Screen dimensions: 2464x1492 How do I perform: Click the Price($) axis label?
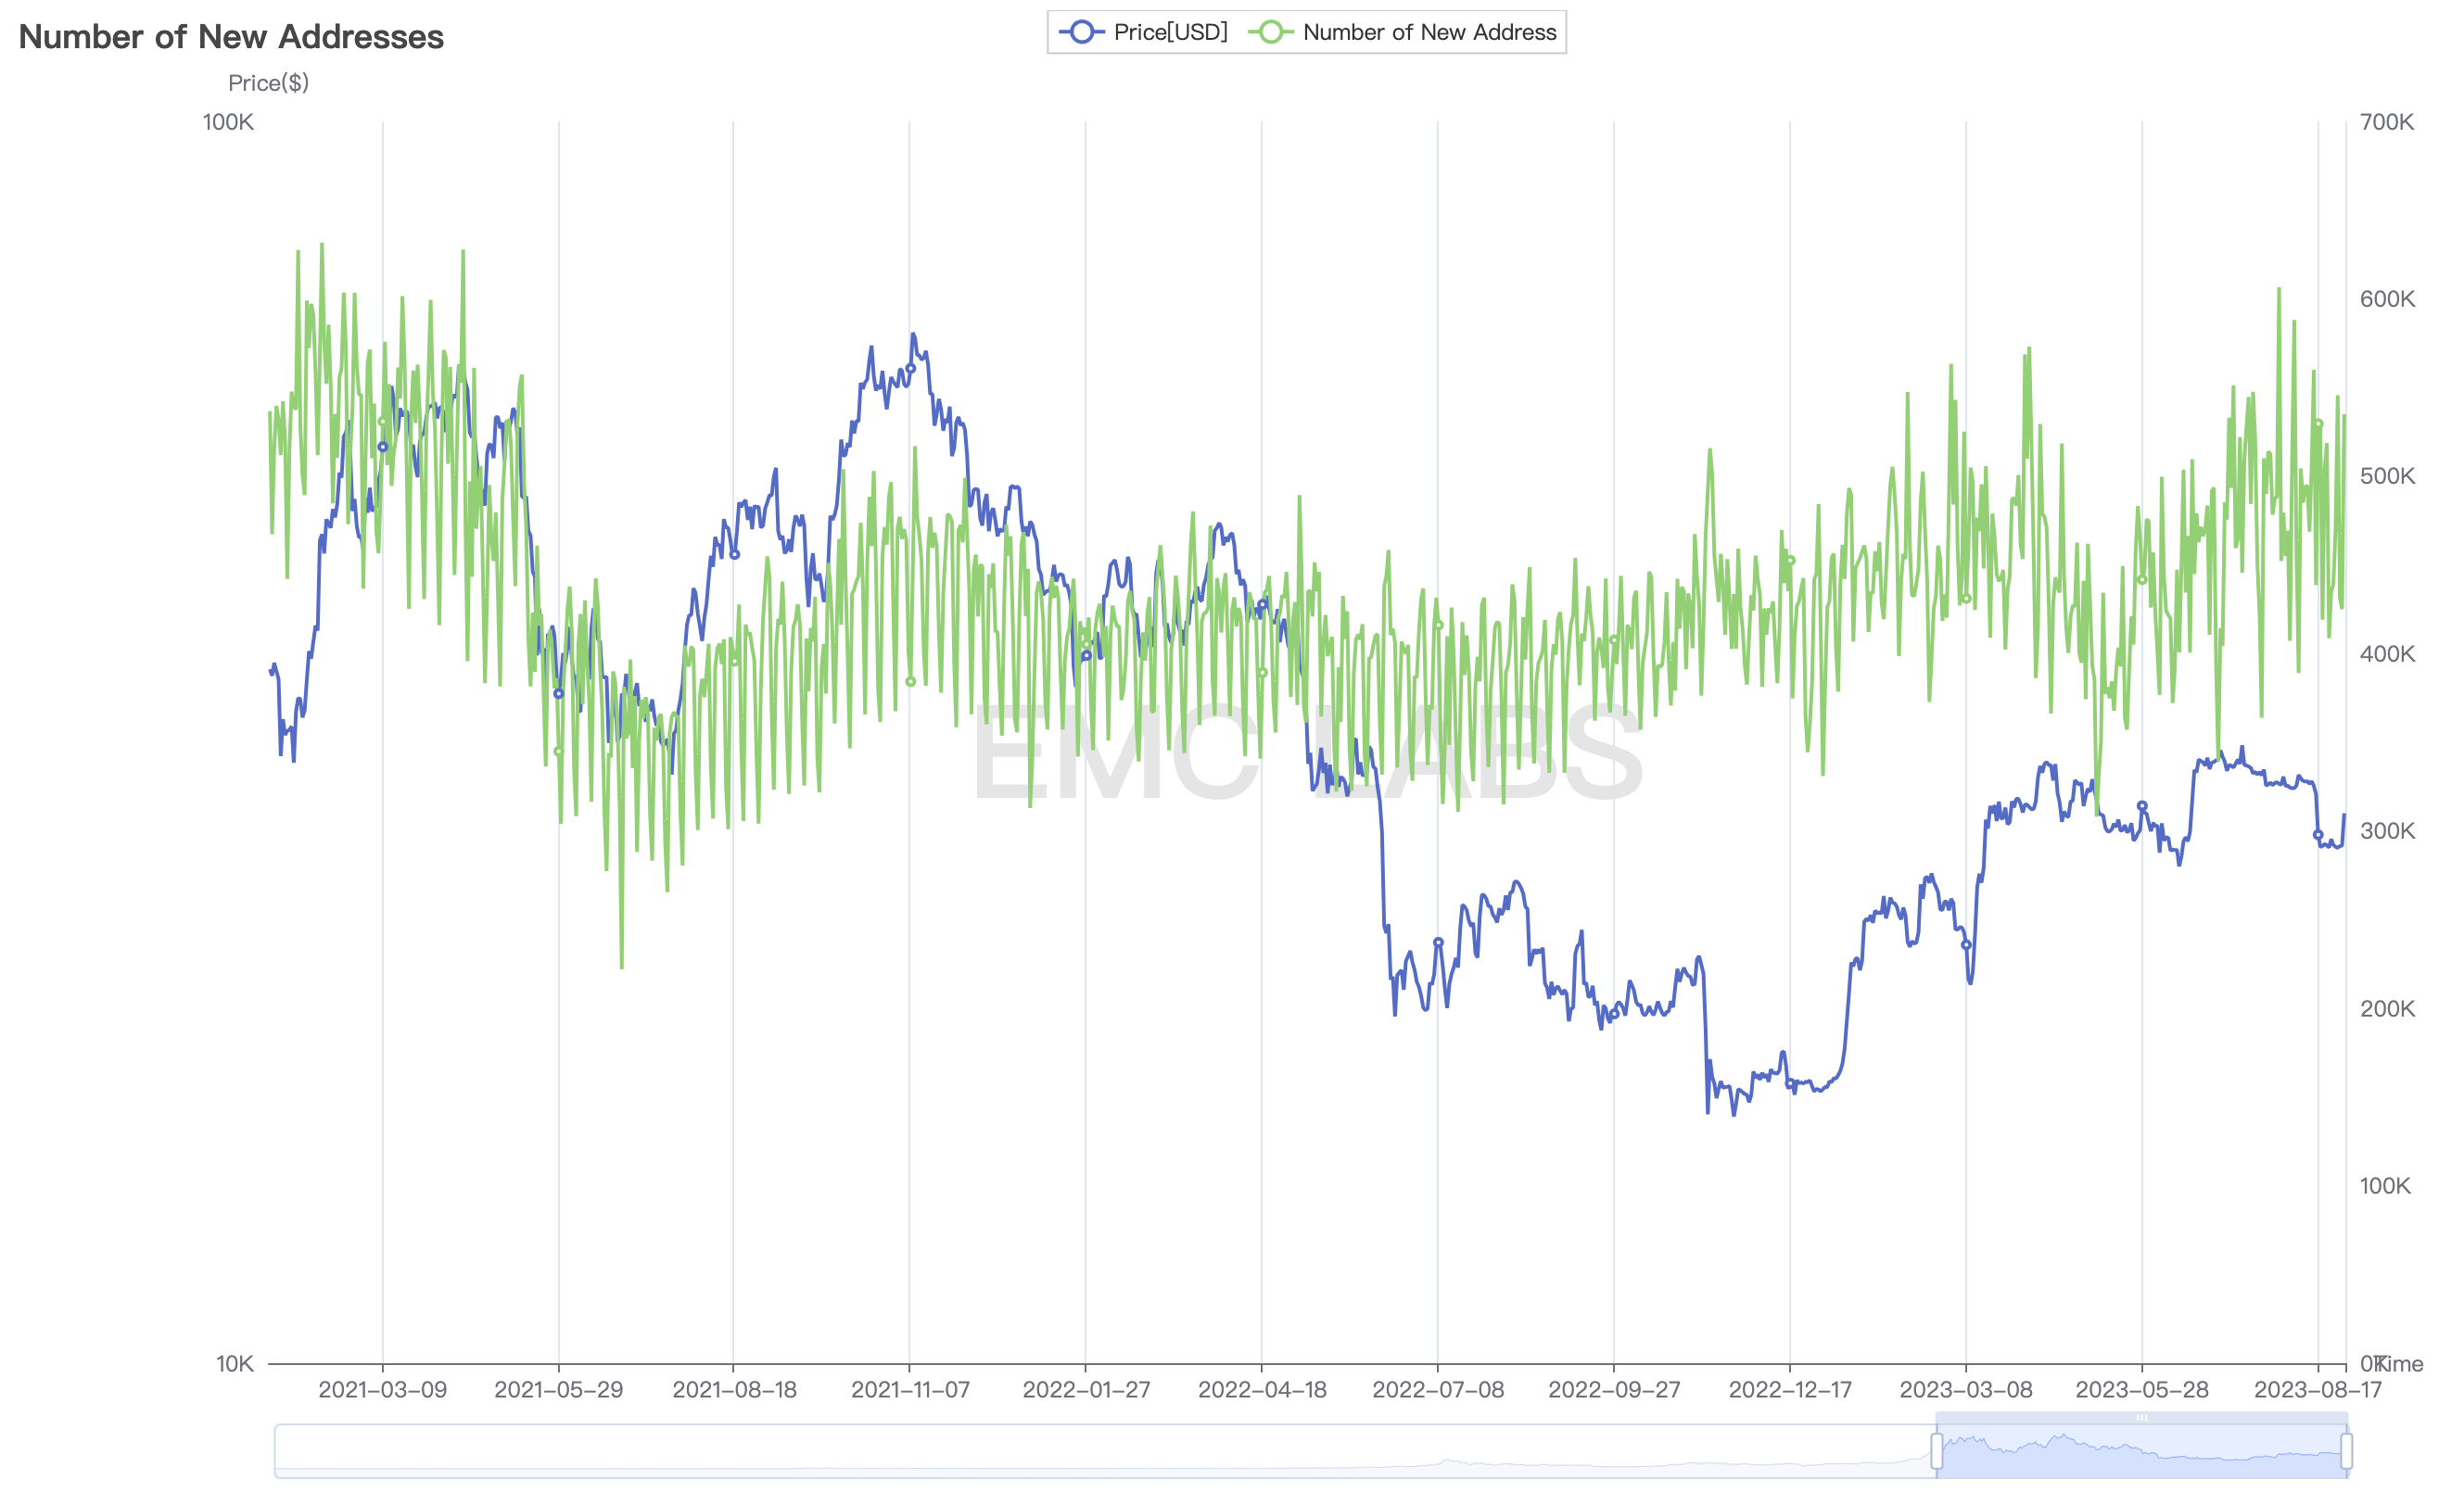point(268,83)
